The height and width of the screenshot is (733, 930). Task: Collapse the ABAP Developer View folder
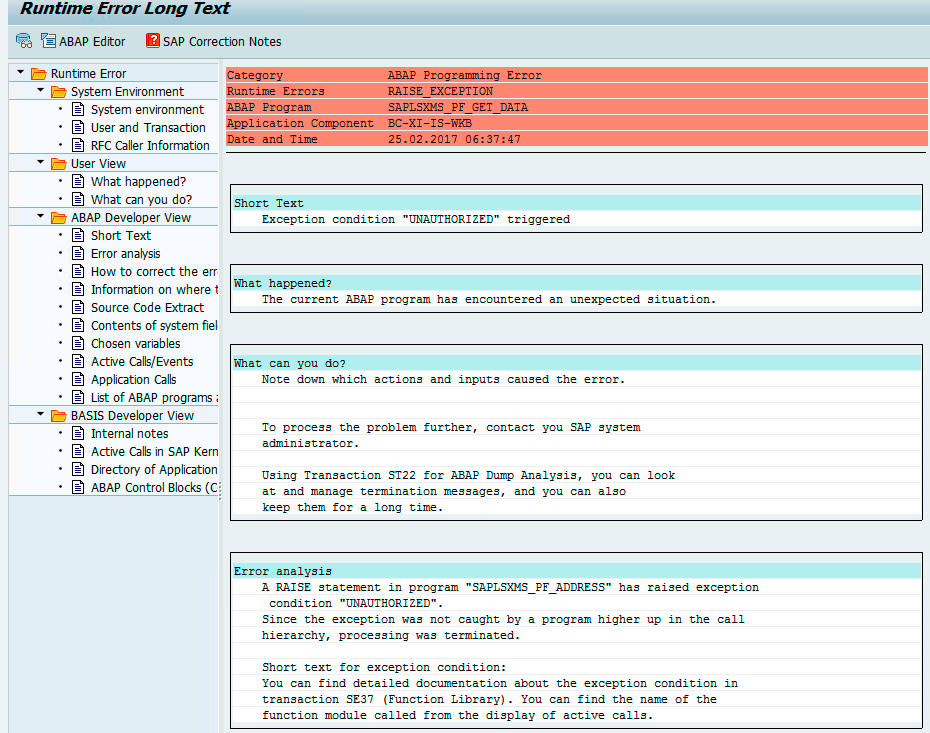(x=40, y=216)
